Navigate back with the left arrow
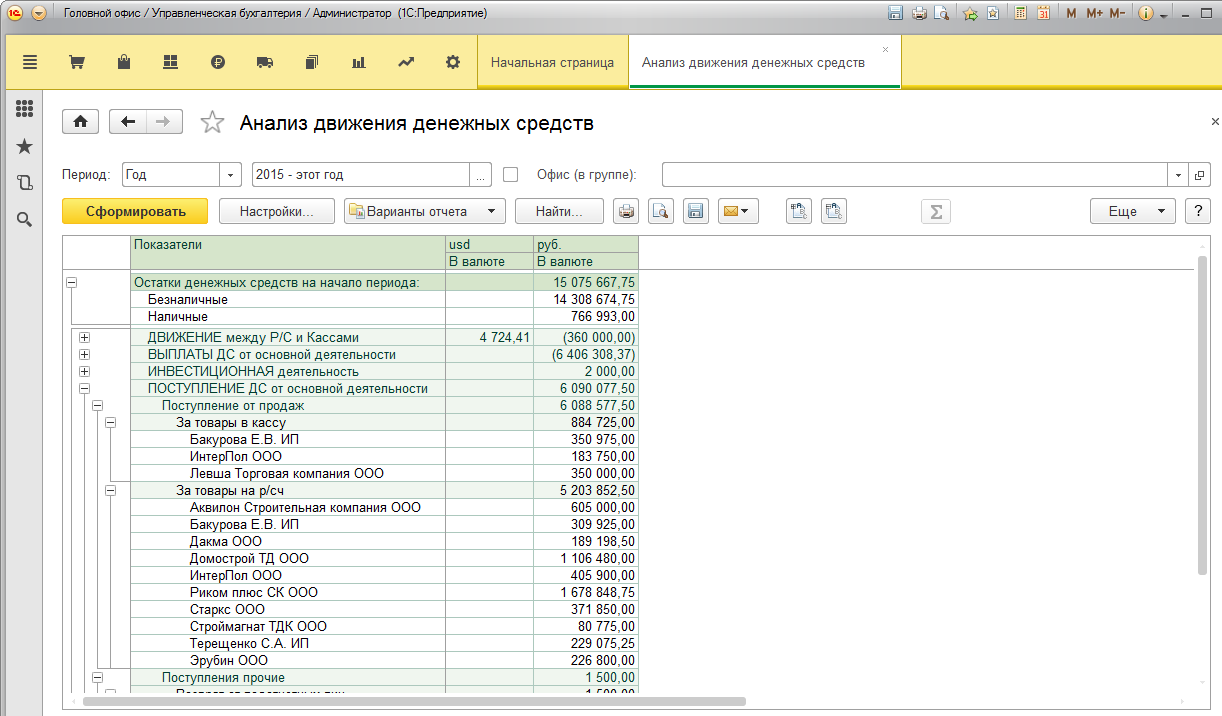The width and height of the screenshot is (1222, 716). tap(128, 122)
